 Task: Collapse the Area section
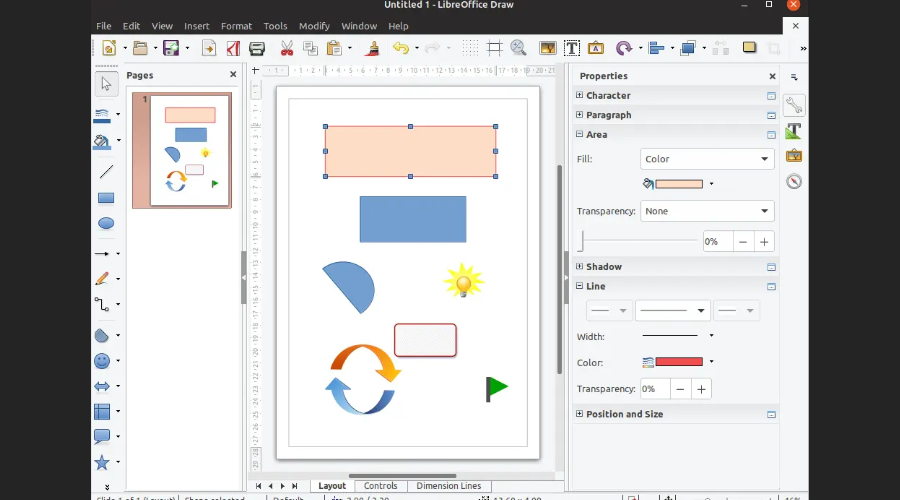[x=579, y=134]
